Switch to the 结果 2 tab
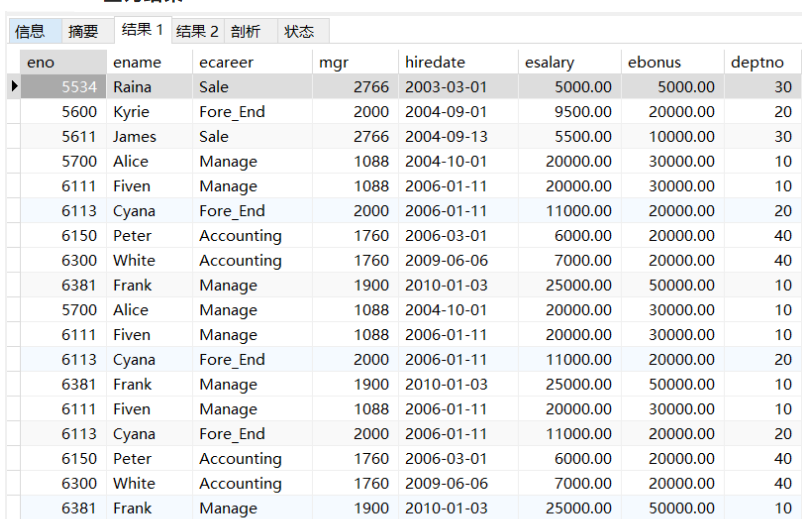This screenshot has height=519, width=808. tap(197, 32)
